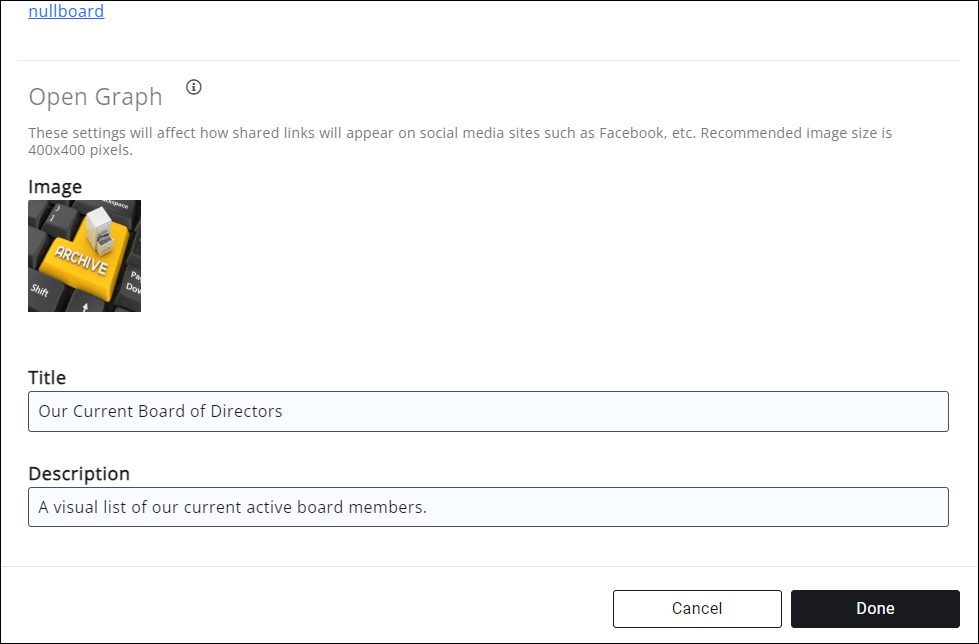This screenshot has width=979, height=644.
Task: Click the Image section label
Action: (55, 187)
